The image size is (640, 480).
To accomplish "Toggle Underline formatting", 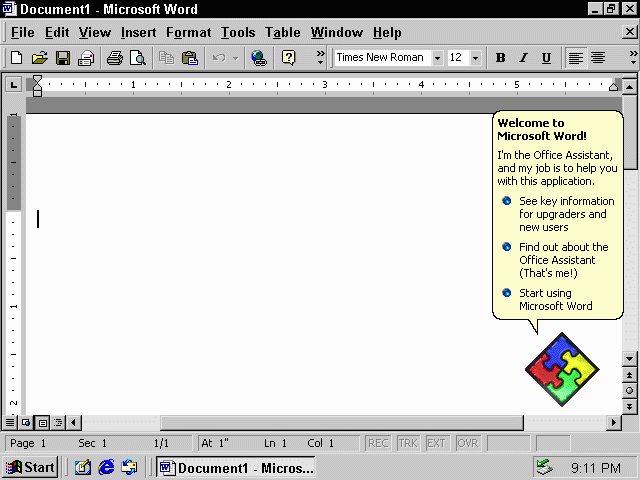I will pos(546,58).
